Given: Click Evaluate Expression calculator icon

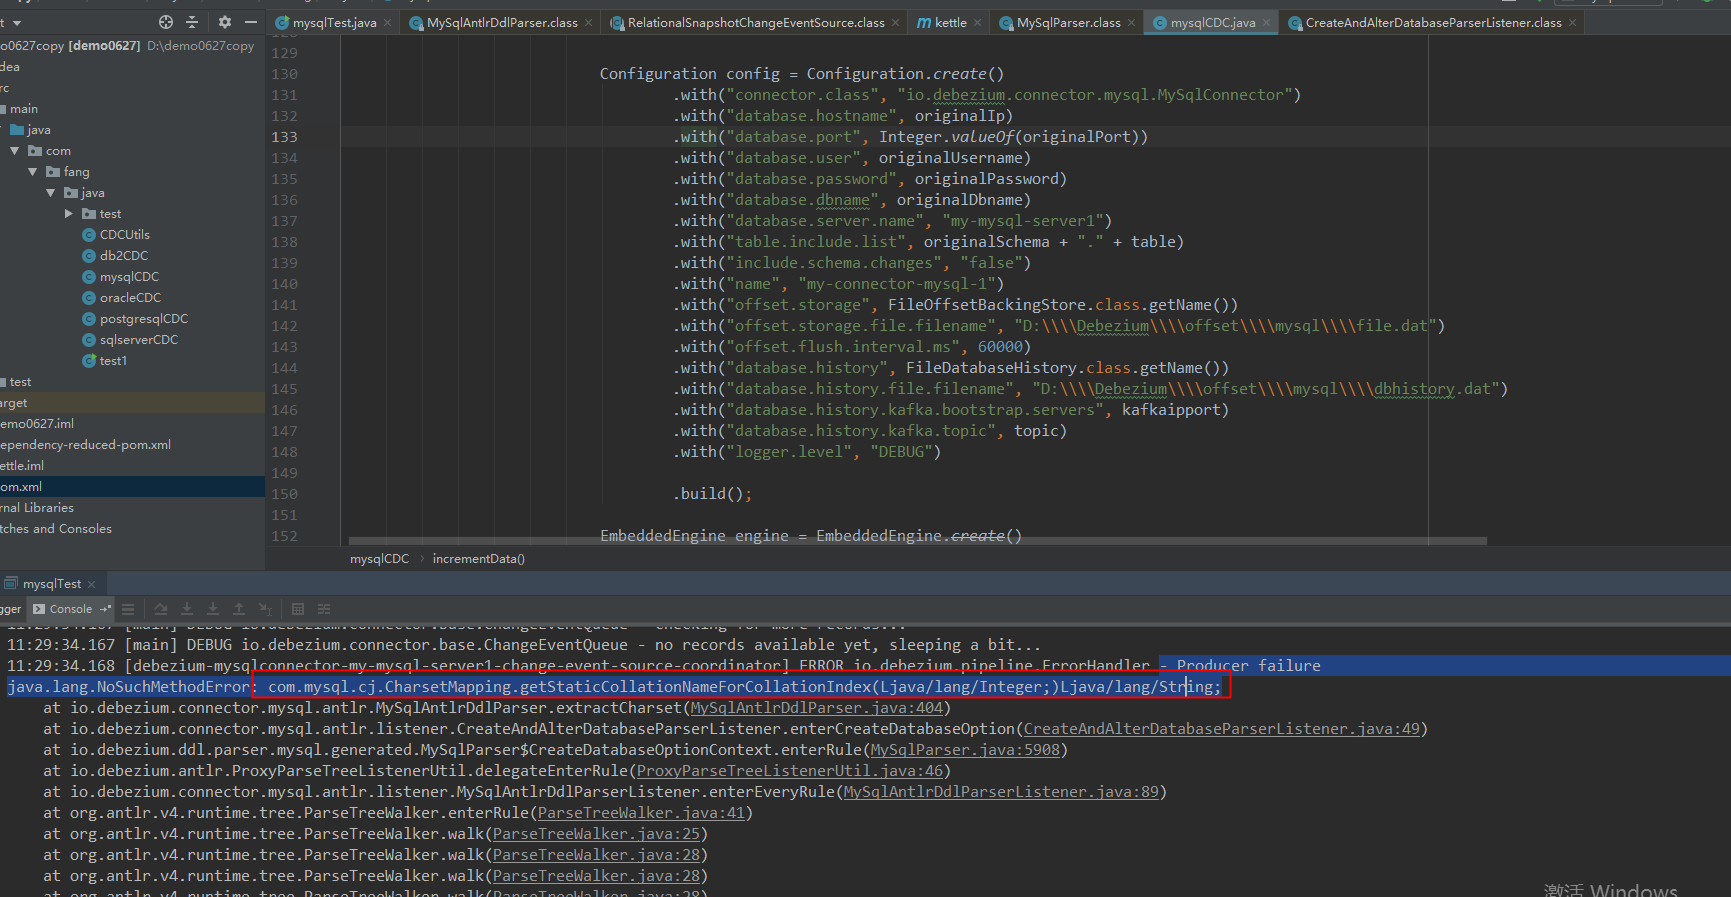Looking at the screenshot, I should (x=298, y=609).
